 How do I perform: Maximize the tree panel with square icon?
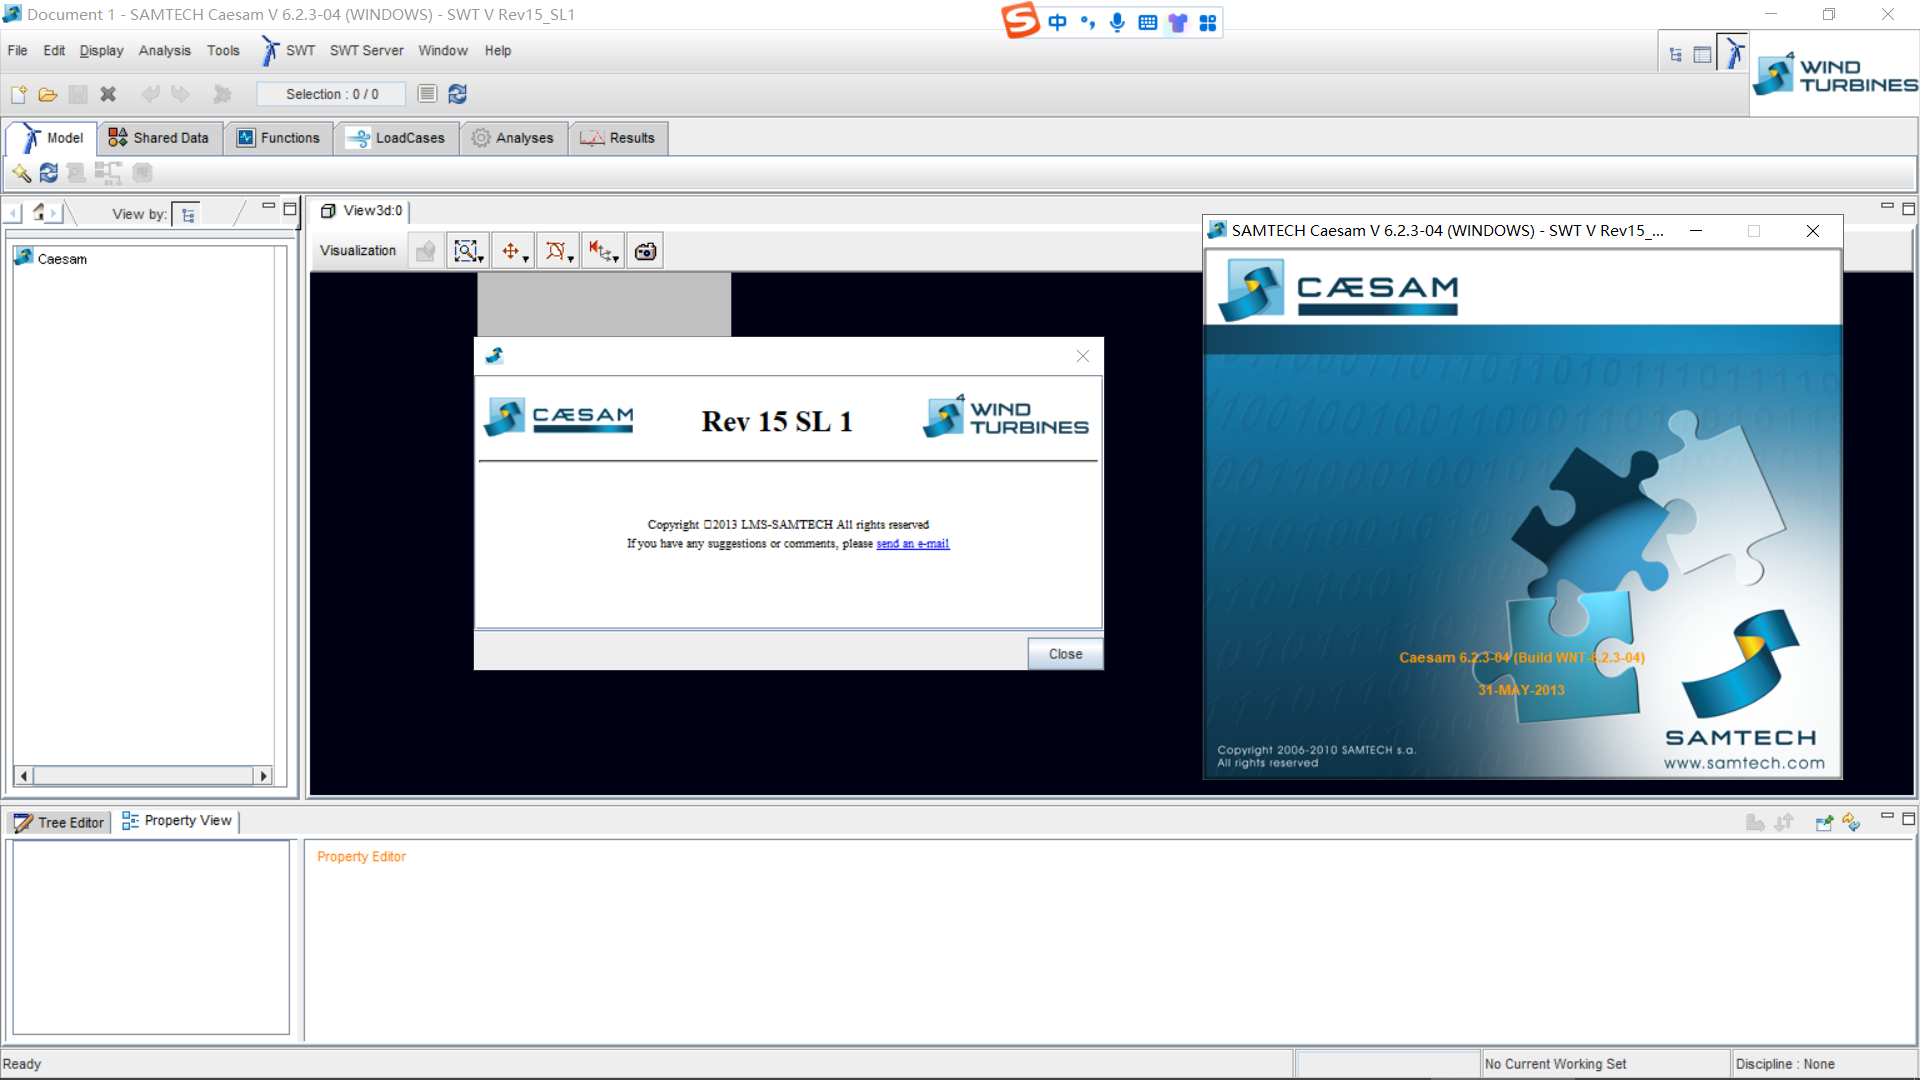[x=290, y=209]
